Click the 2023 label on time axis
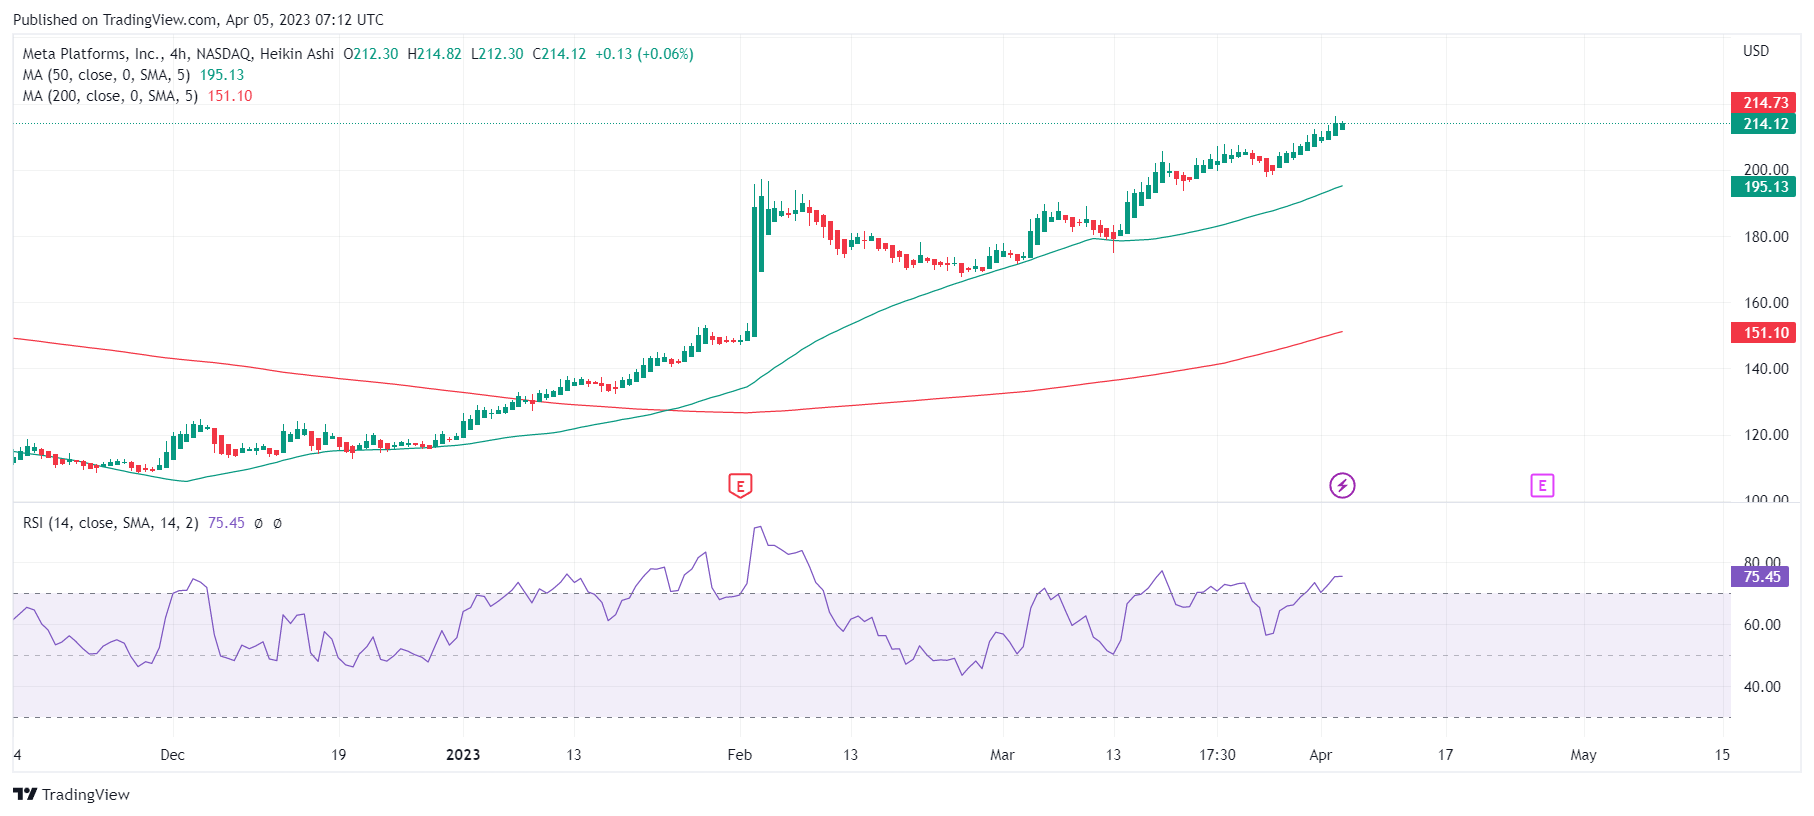Screen dimensions: 1814x816 pos(463,755)
